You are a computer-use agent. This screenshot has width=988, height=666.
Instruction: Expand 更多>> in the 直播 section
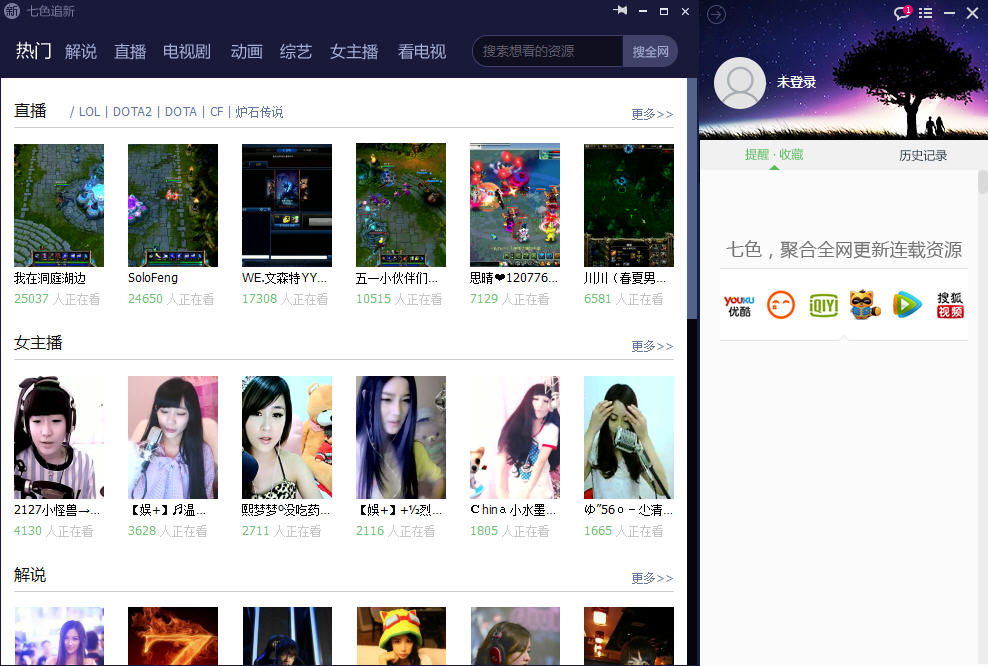[652, 114]
